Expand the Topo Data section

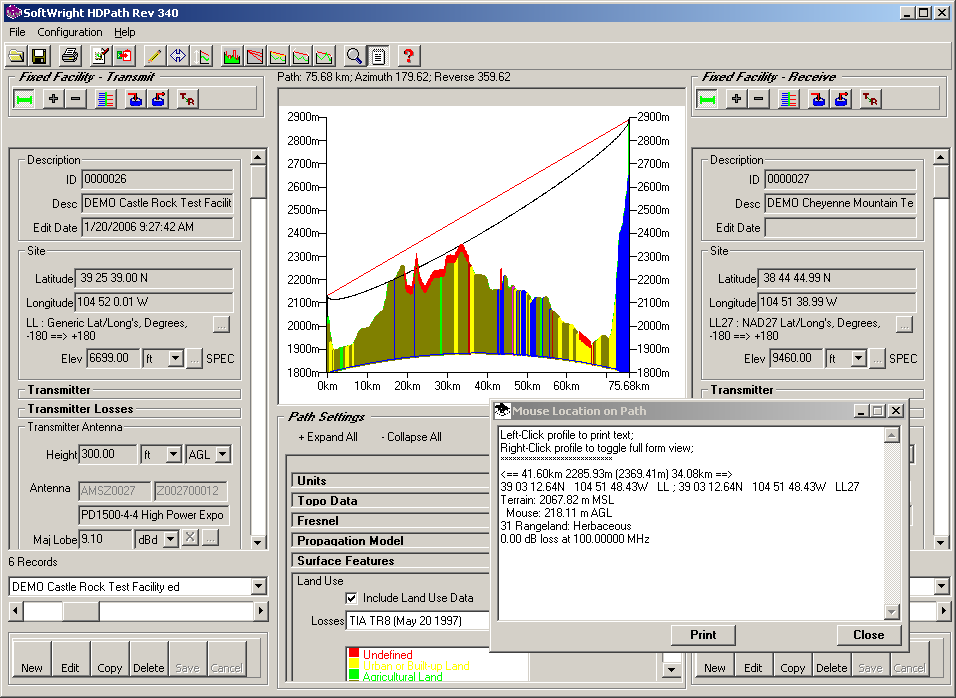pos(391,500)
